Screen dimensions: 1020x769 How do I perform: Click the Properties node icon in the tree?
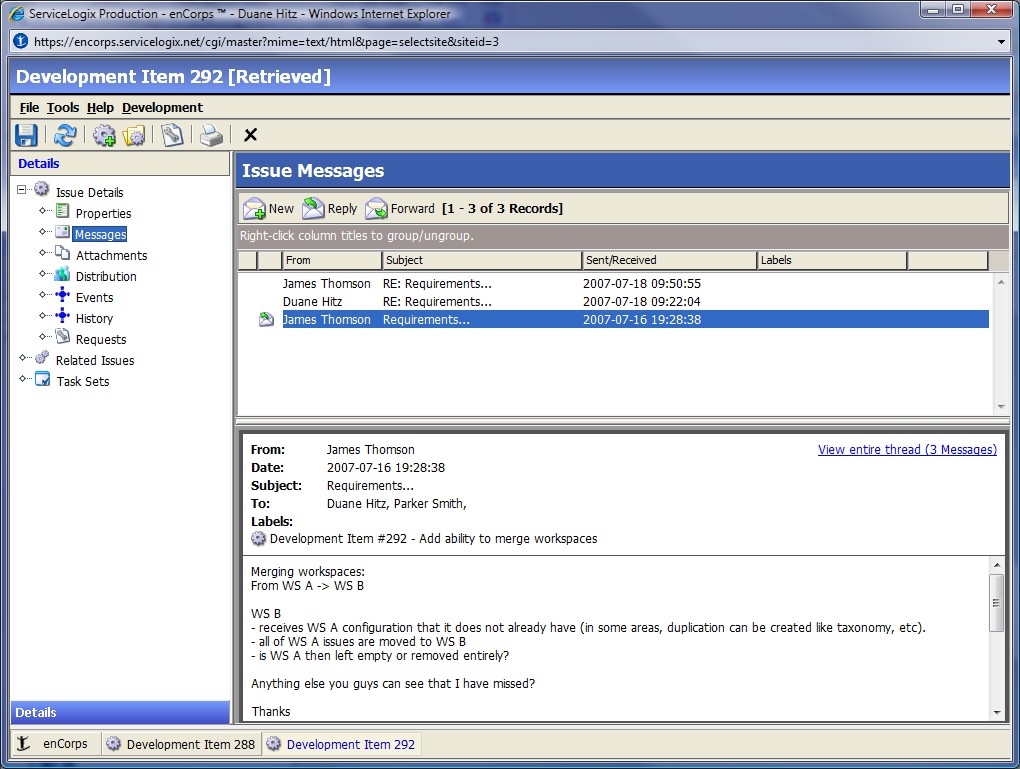point(62,211)
